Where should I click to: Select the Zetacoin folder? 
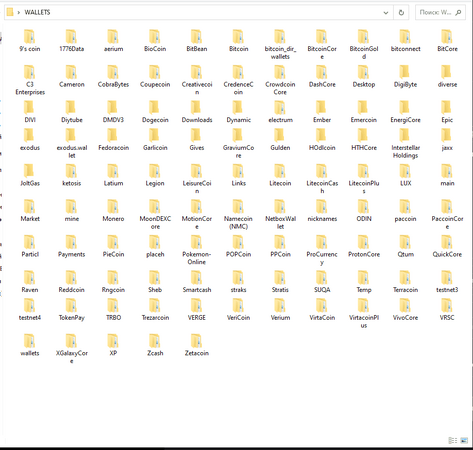(197, 345)
